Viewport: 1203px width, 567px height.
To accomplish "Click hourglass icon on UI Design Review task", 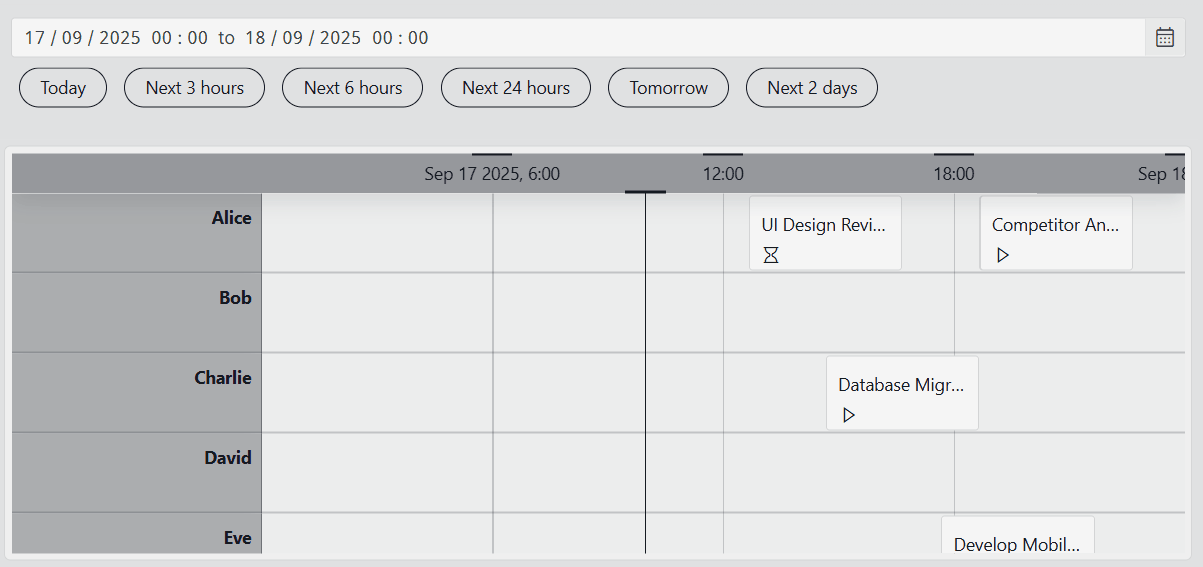I will [771, 255].
